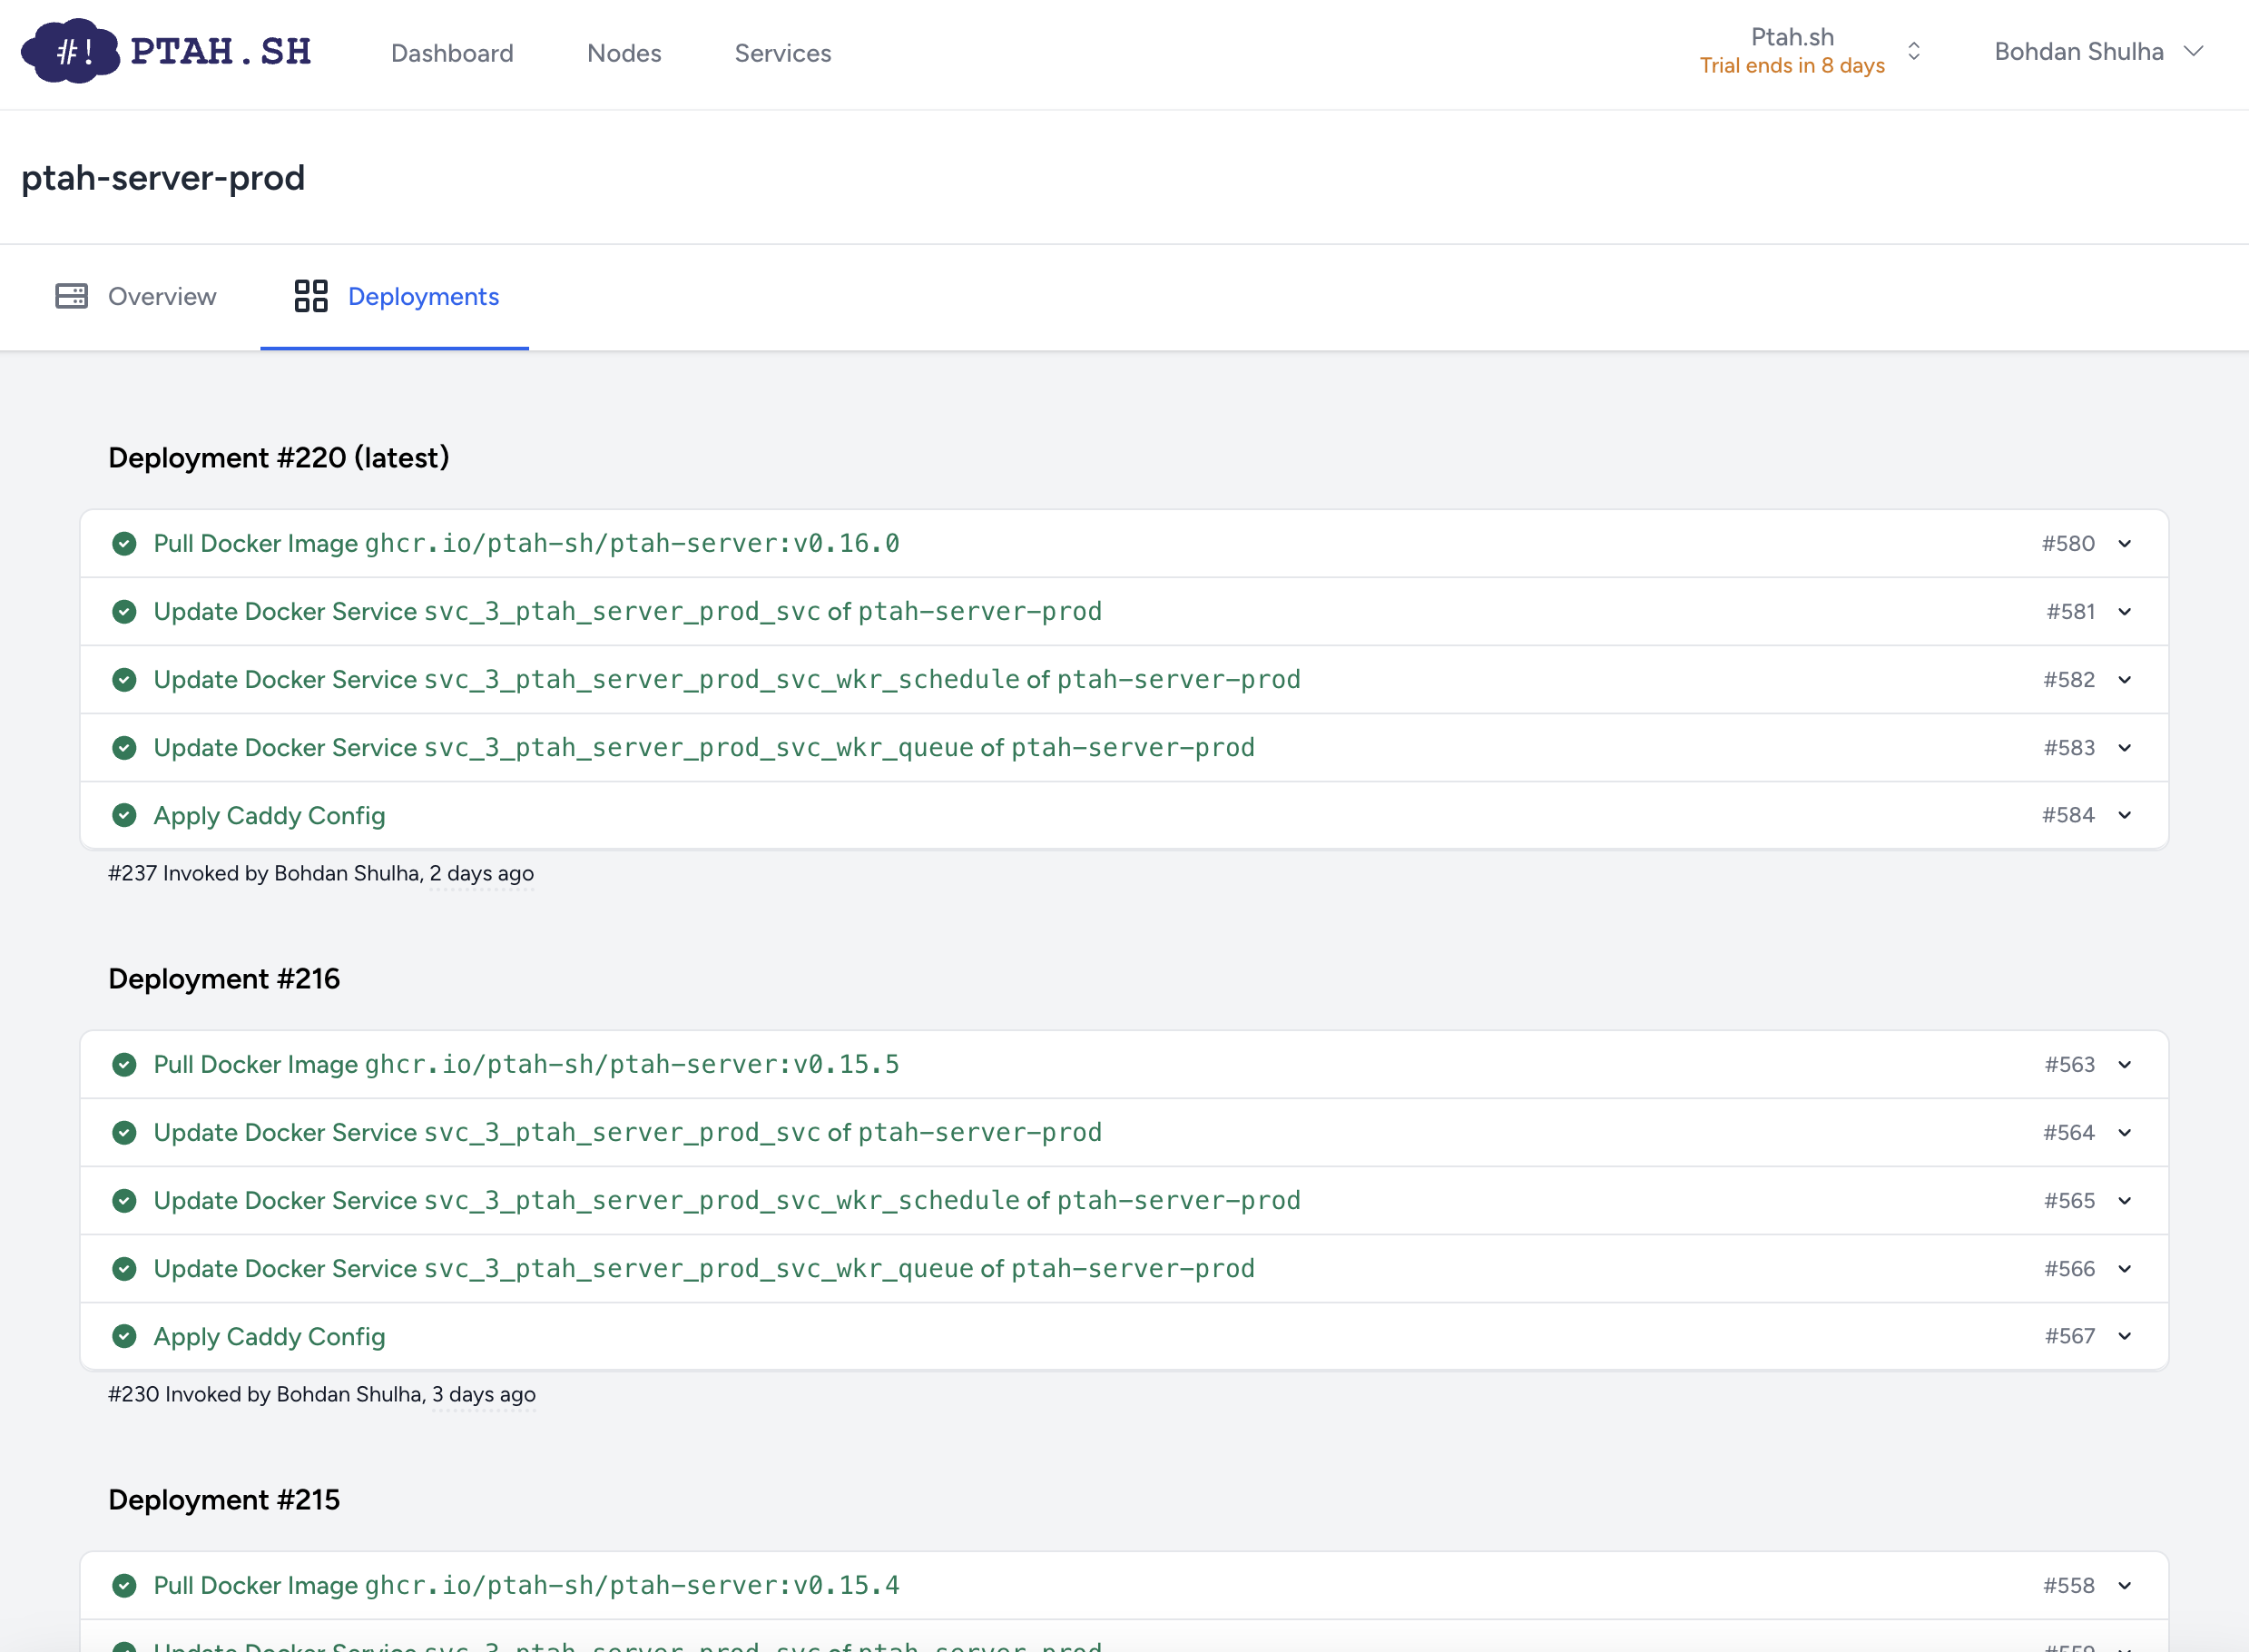Click Deployment #220 (latest) heading
2249x1652 pixels.
pos(279,458)
